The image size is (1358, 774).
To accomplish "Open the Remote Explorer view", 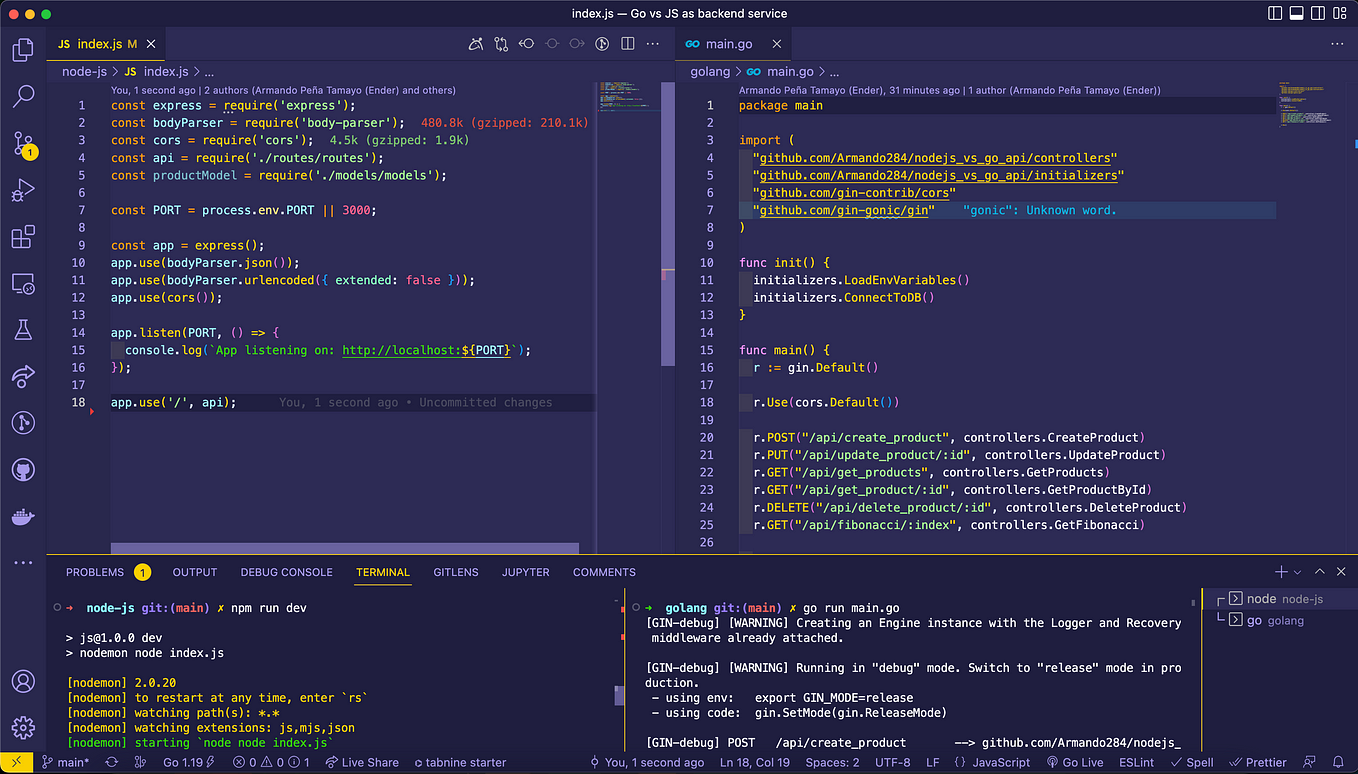I will click(23, 284).
